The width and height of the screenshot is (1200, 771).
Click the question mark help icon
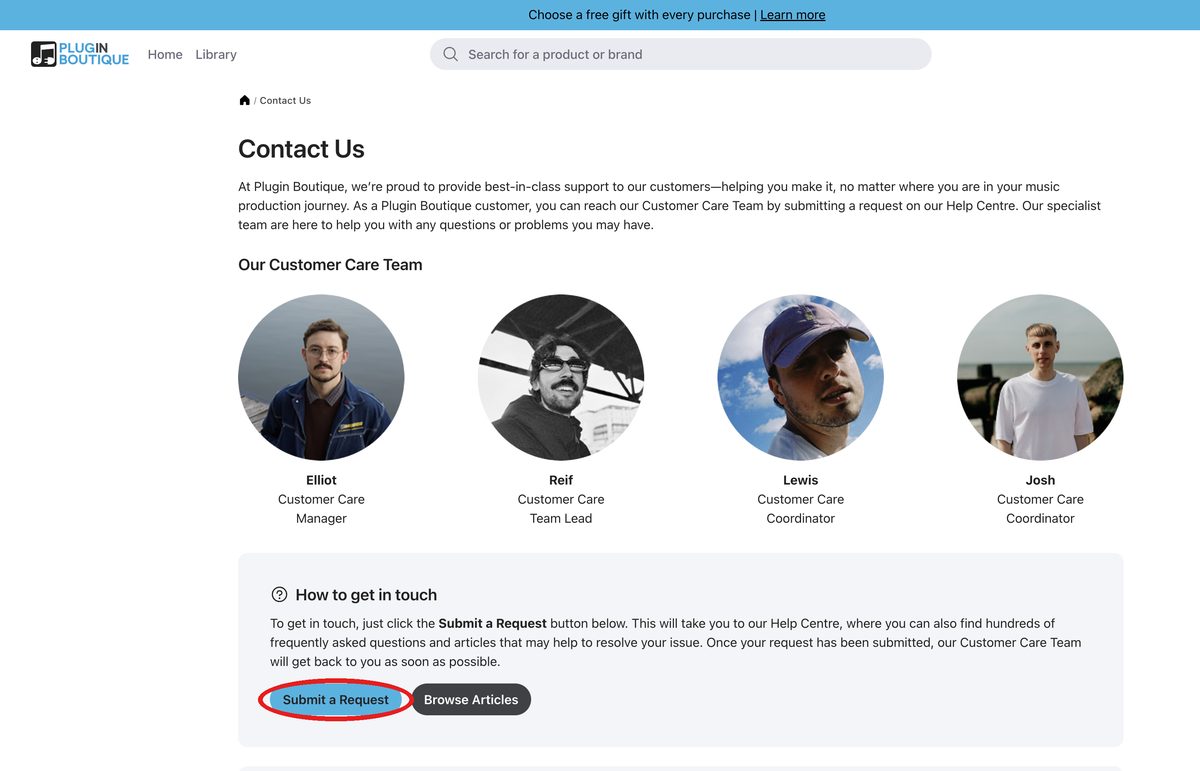279,595
